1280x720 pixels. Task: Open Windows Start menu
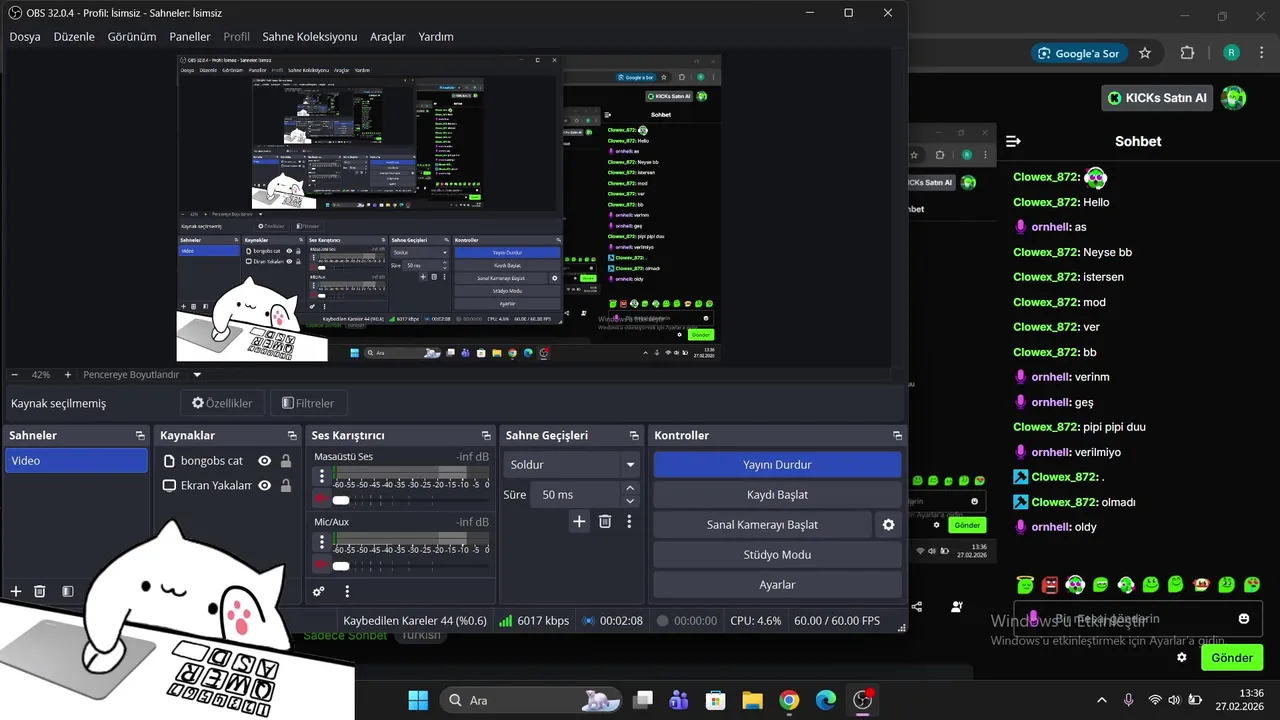pos(418,700)
